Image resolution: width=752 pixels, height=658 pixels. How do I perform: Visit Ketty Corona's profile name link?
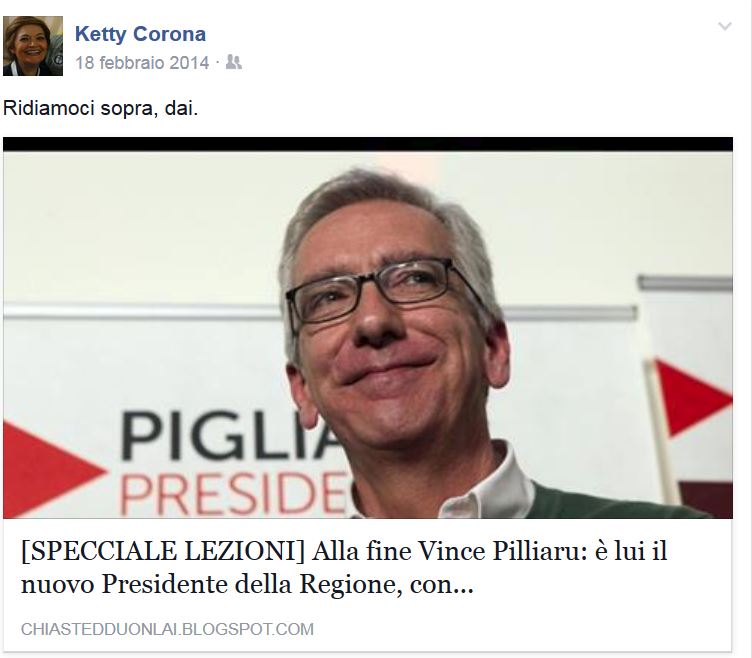141,34
